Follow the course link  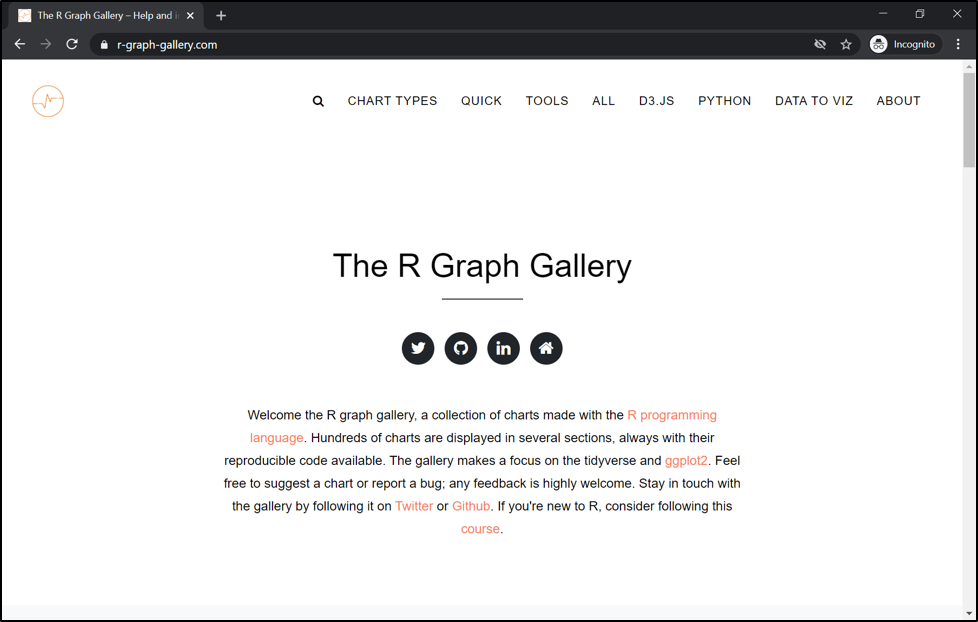coord(480,529)
